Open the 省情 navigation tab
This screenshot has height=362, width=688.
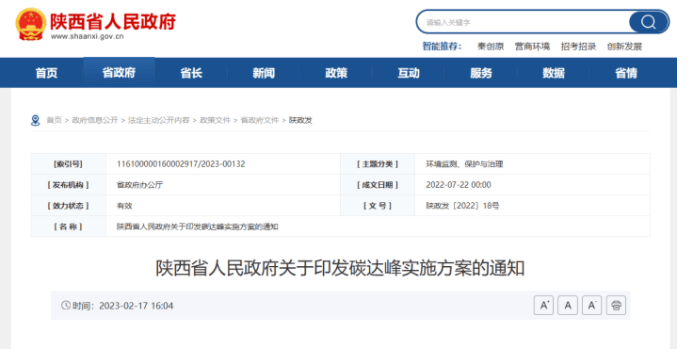pyautogui.click(x=626, y=73)
